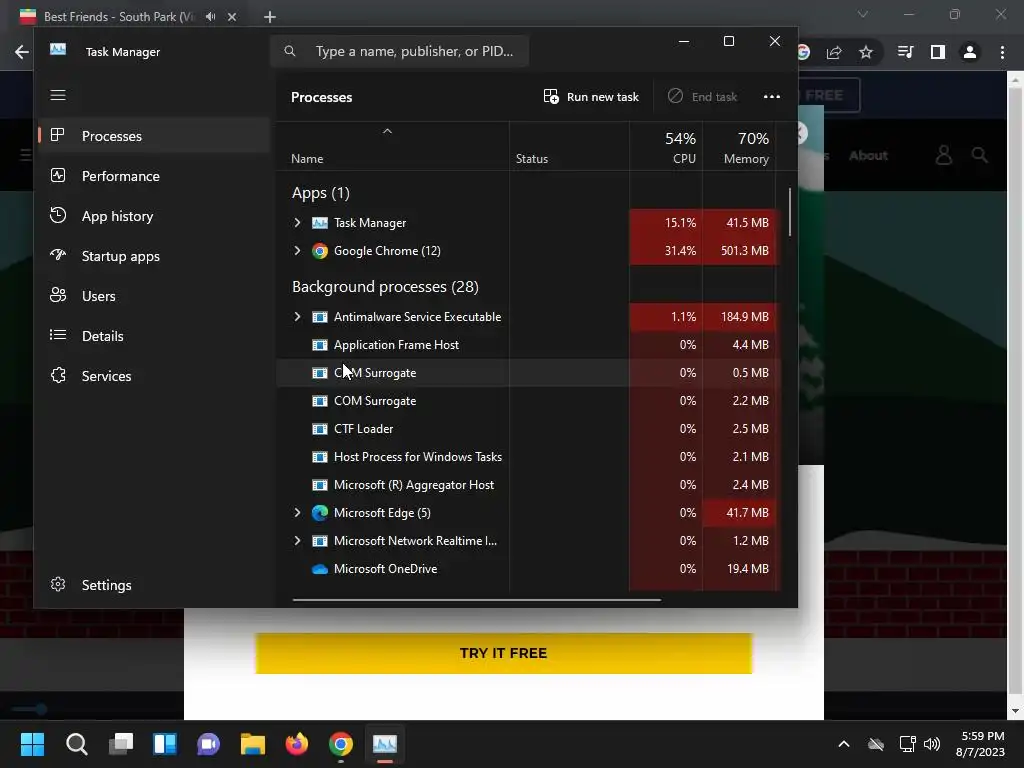Click the OneDrive tray icon
The width and height of the screenshot is (1024, 768).
tap(876, 744)
